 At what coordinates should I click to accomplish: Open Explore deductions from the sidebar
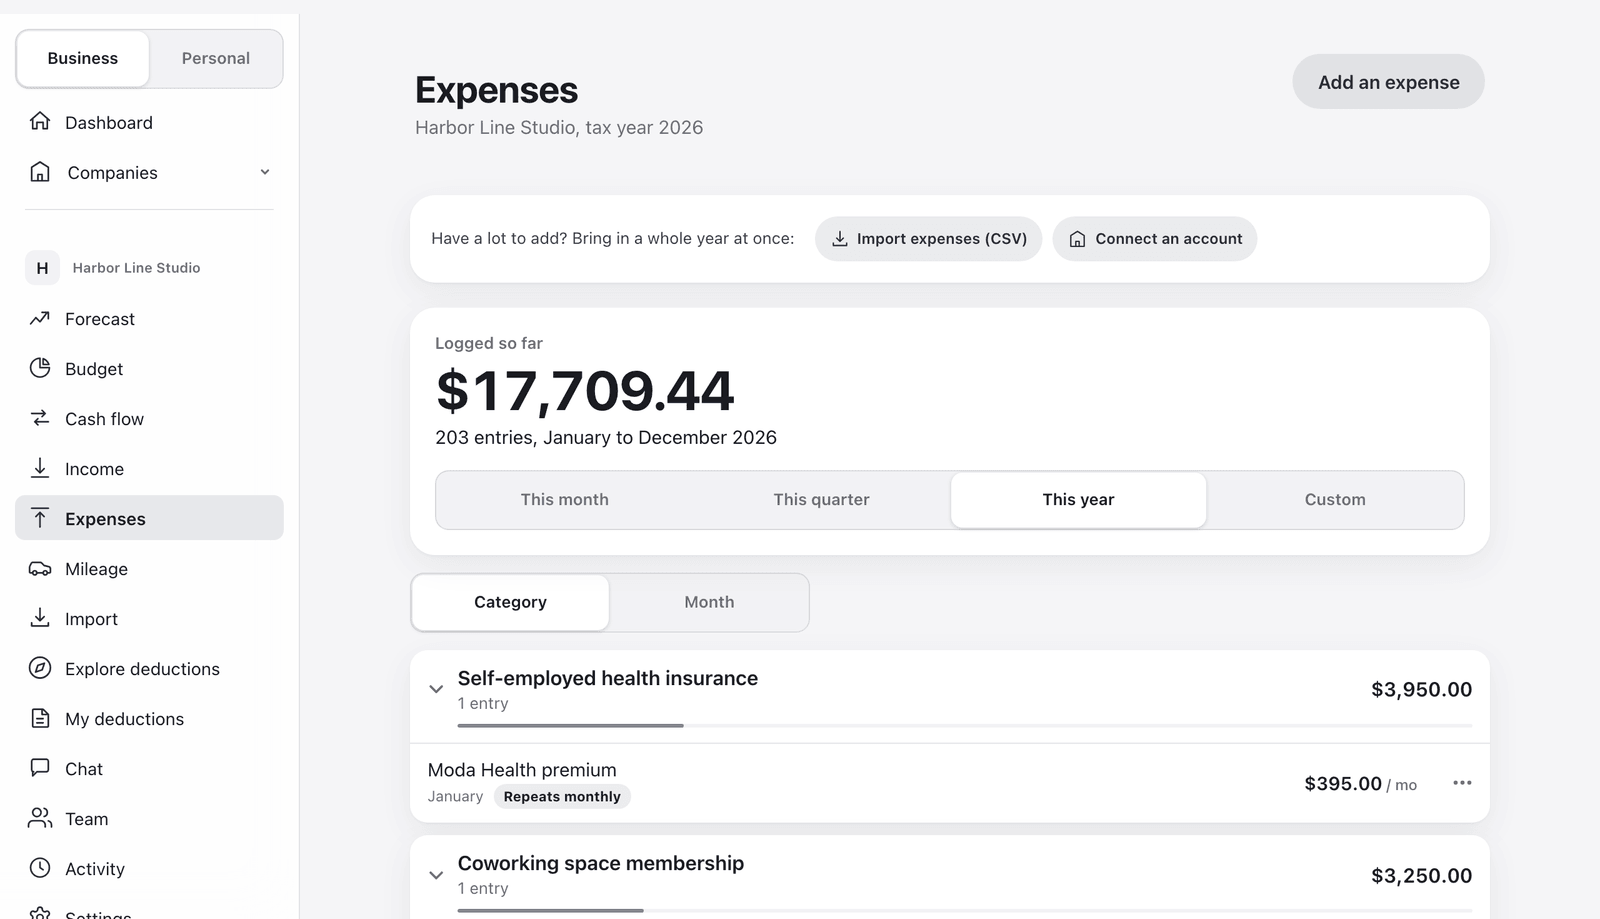click(149, 669)
